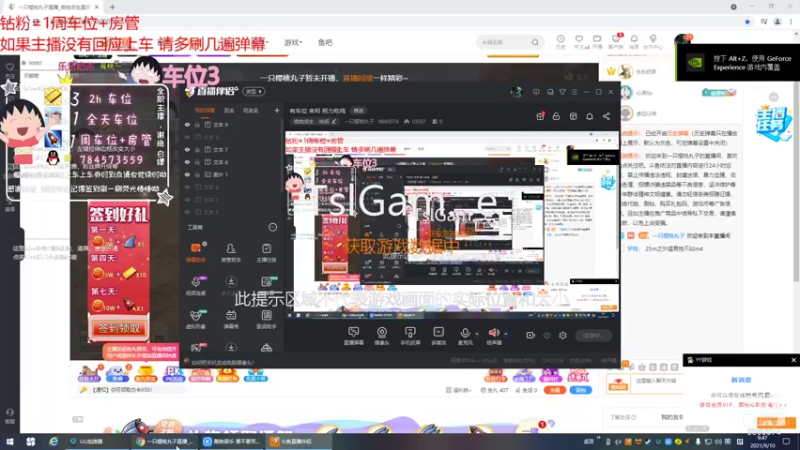Add a 直播伴音 source
800x450 pixels.
pos(354,336)
